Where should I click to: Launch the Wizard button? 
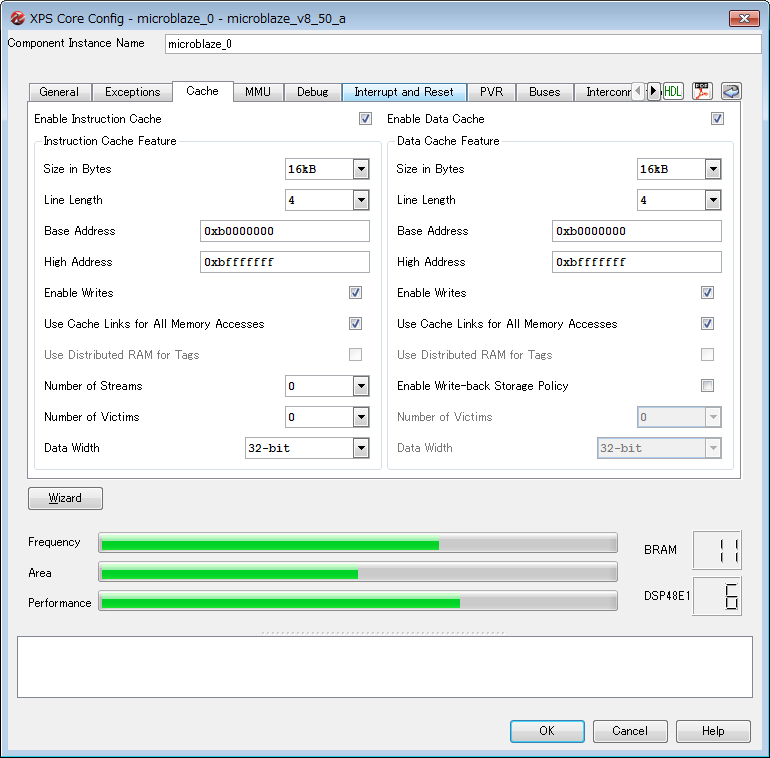point(65,498)
